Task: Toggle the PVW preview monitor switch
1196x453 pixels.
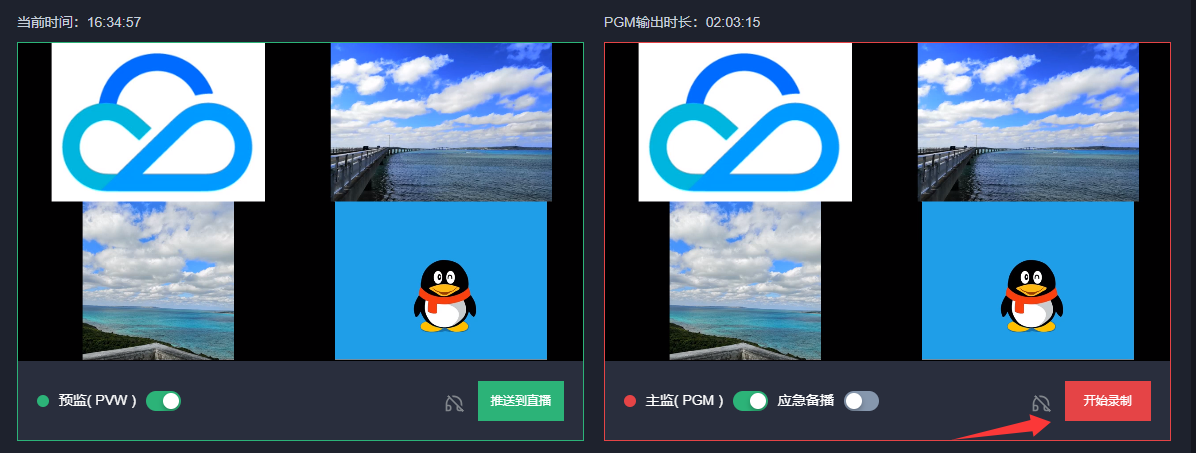Action: (x=163, y=400)
